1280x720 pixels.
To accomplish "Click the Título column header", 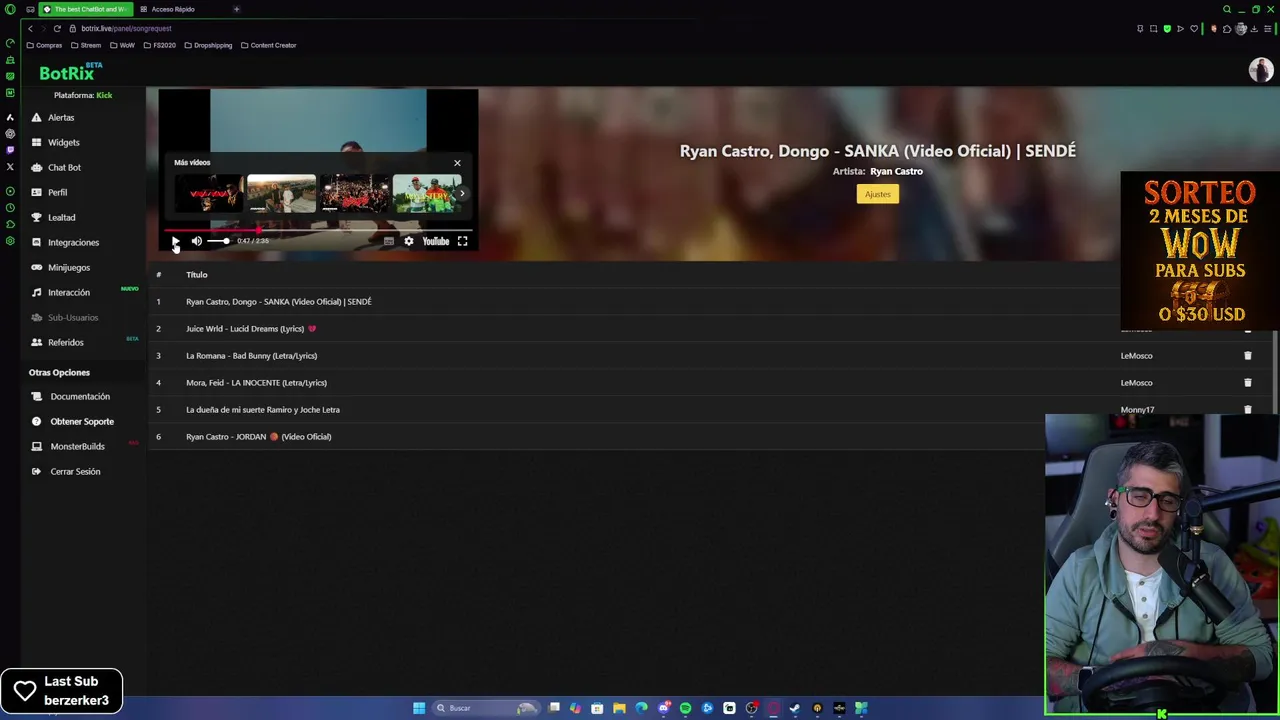I will (196, 274).
